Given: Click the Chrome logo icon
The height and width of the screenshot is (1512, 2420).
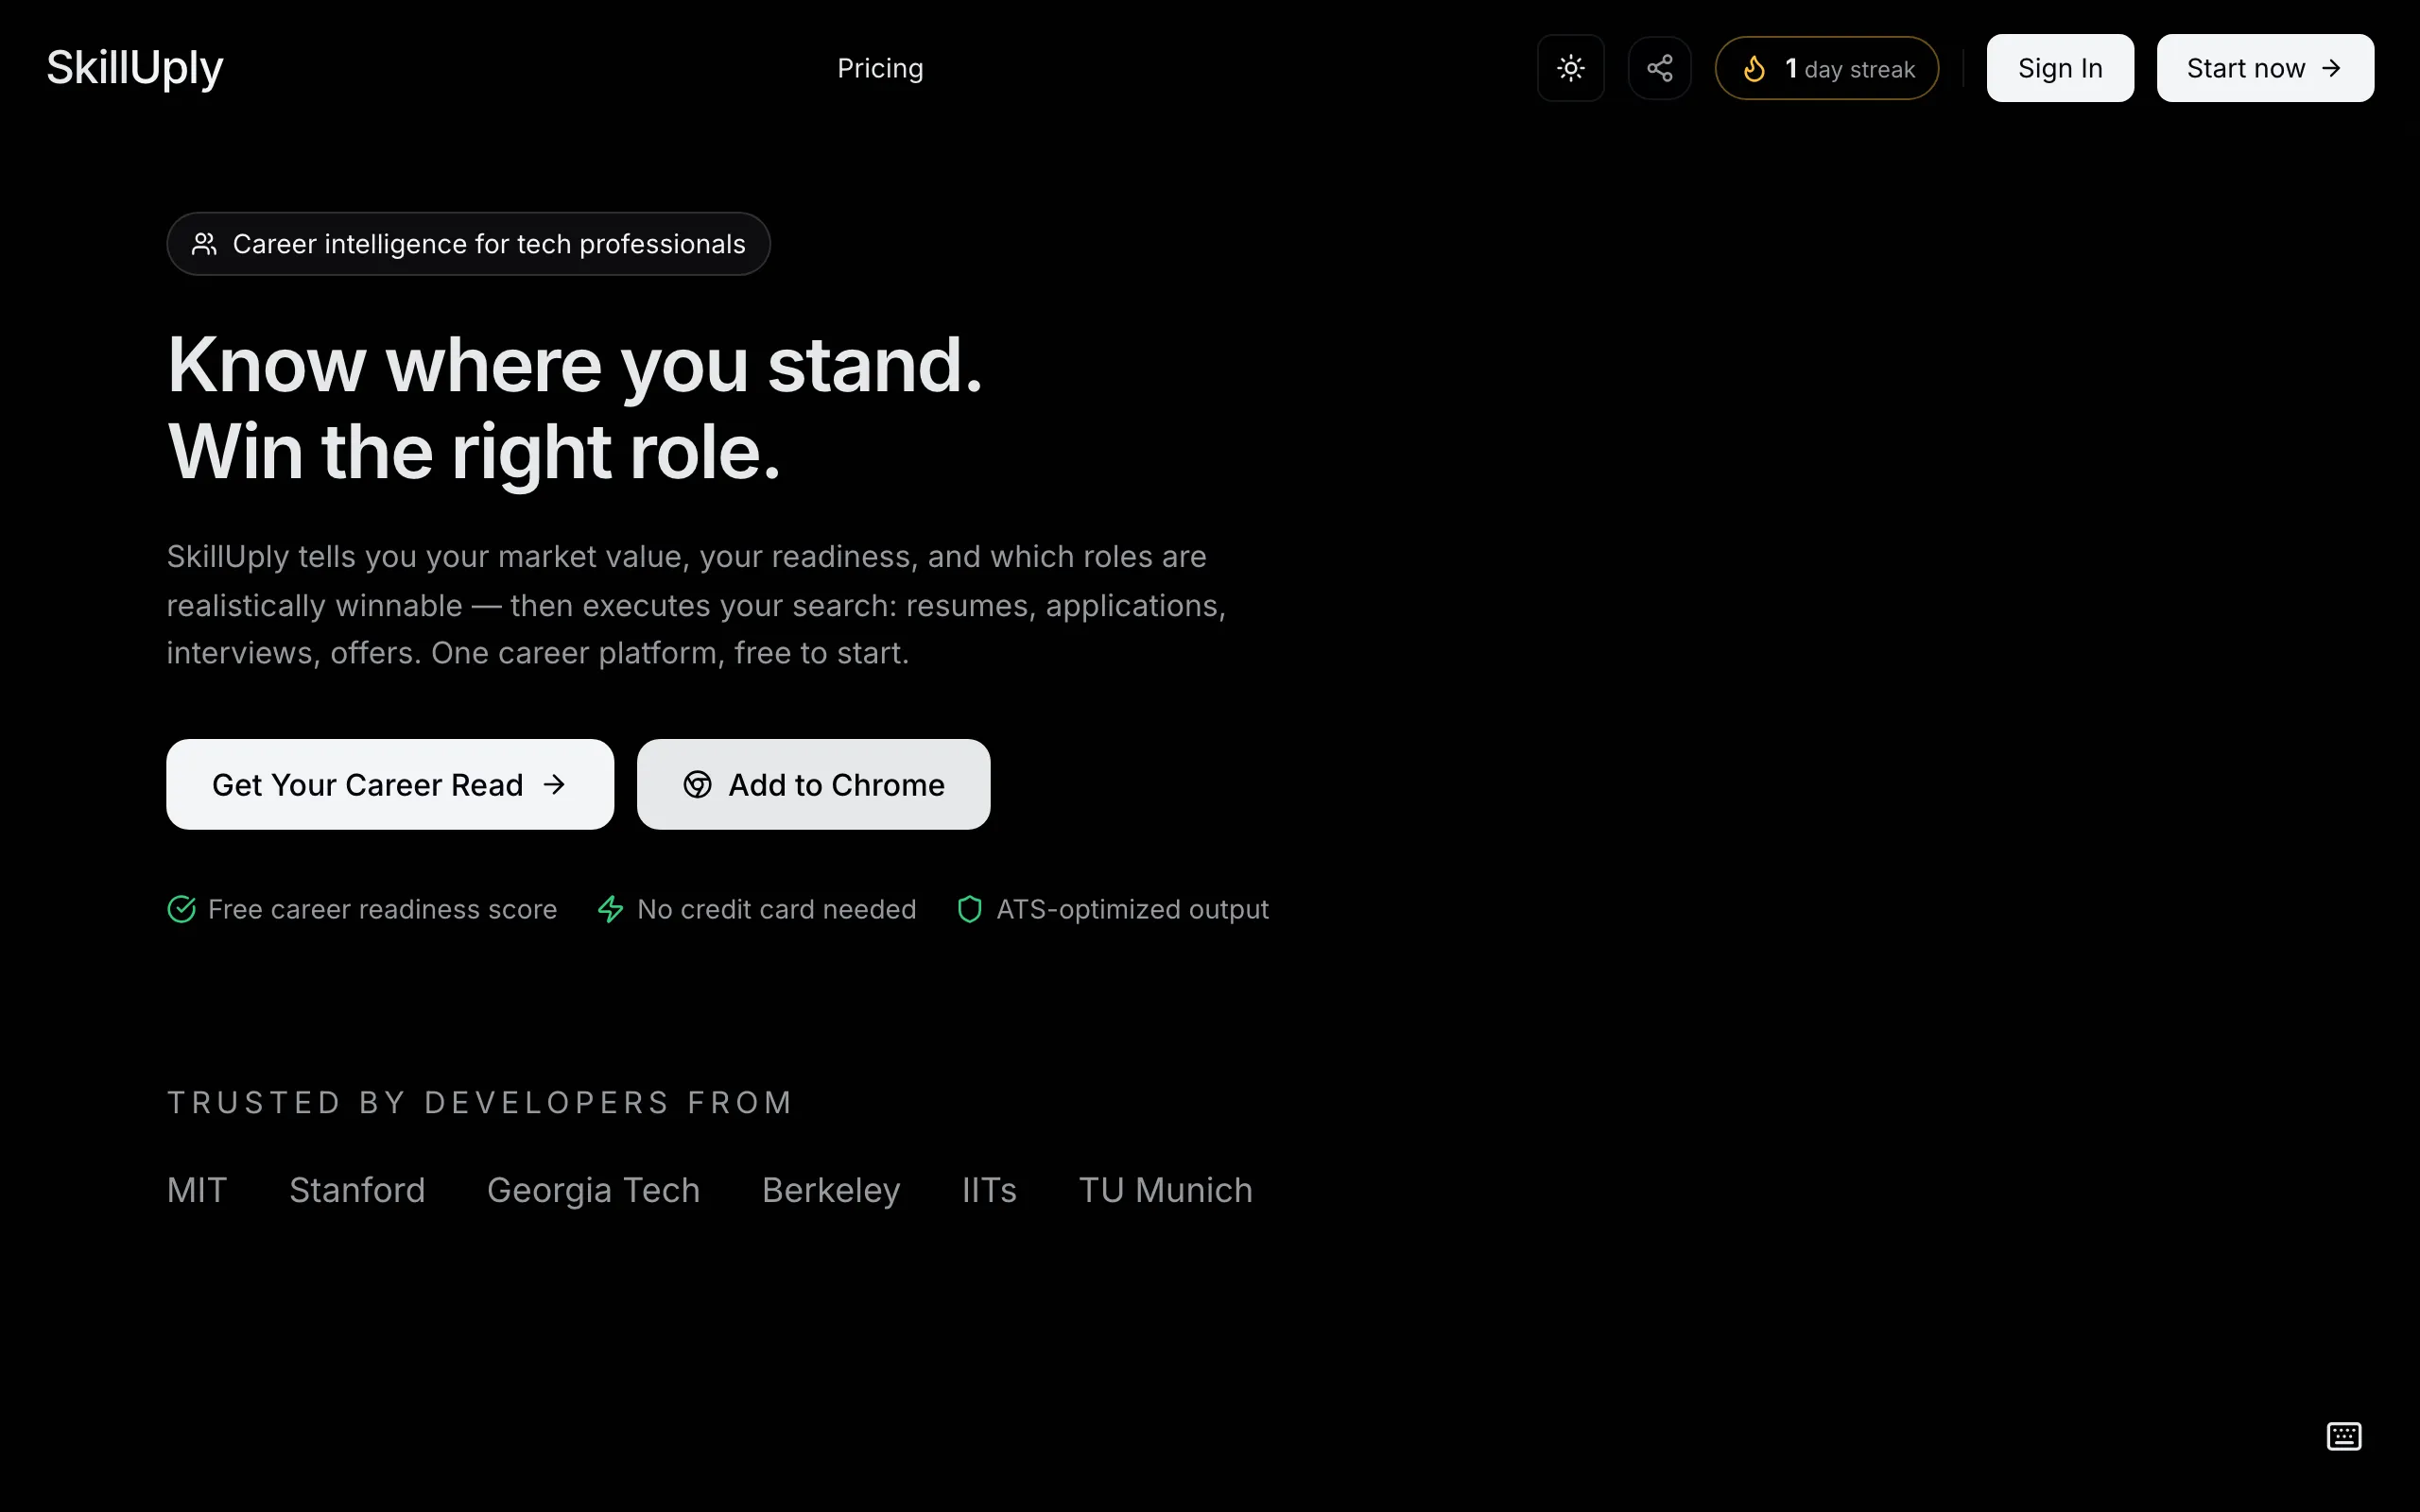Looking at the screenshot, I should (x=697, y=785).
